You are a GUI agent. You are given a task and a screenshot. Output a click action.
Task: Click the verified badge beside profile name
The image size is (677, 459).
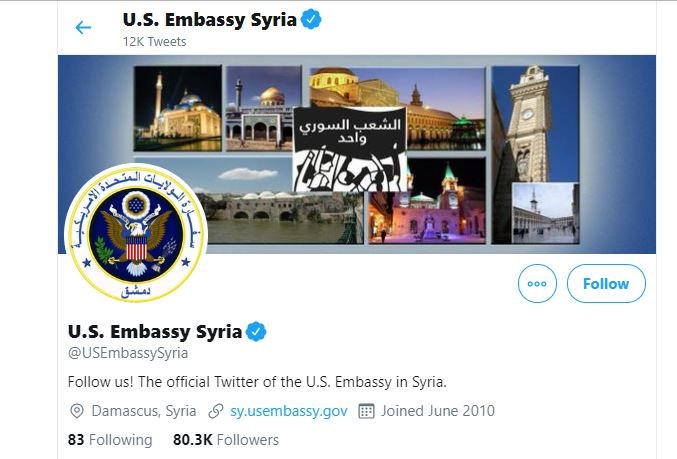[256, 332]
